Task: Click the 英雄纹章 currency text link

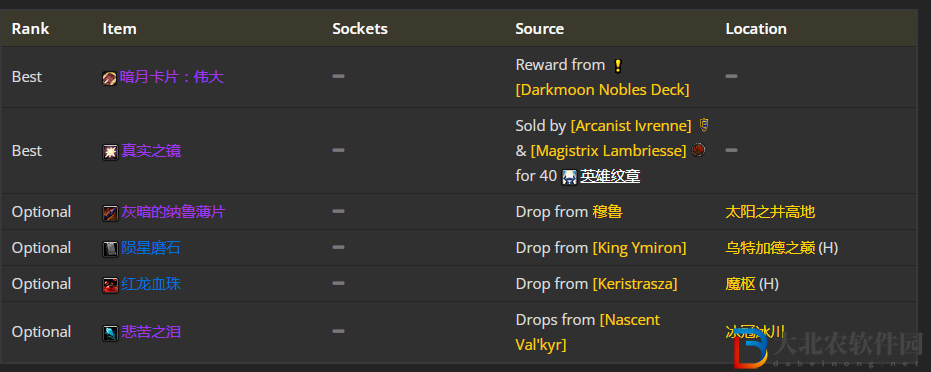Action: point(610,176)
